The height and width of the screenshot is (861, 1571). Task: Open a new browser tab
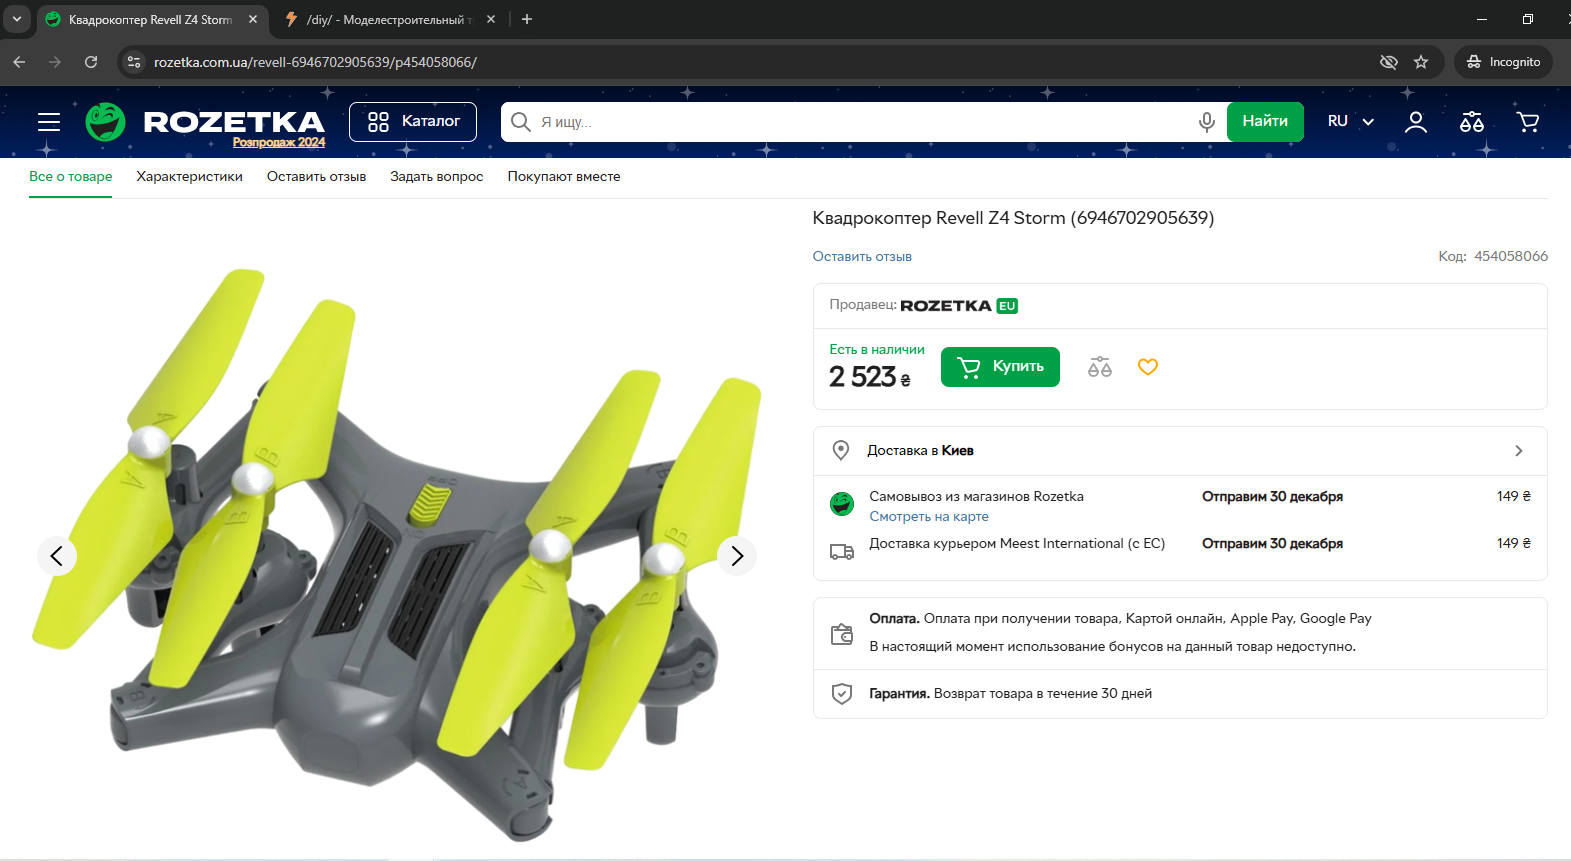pos(527,20)
